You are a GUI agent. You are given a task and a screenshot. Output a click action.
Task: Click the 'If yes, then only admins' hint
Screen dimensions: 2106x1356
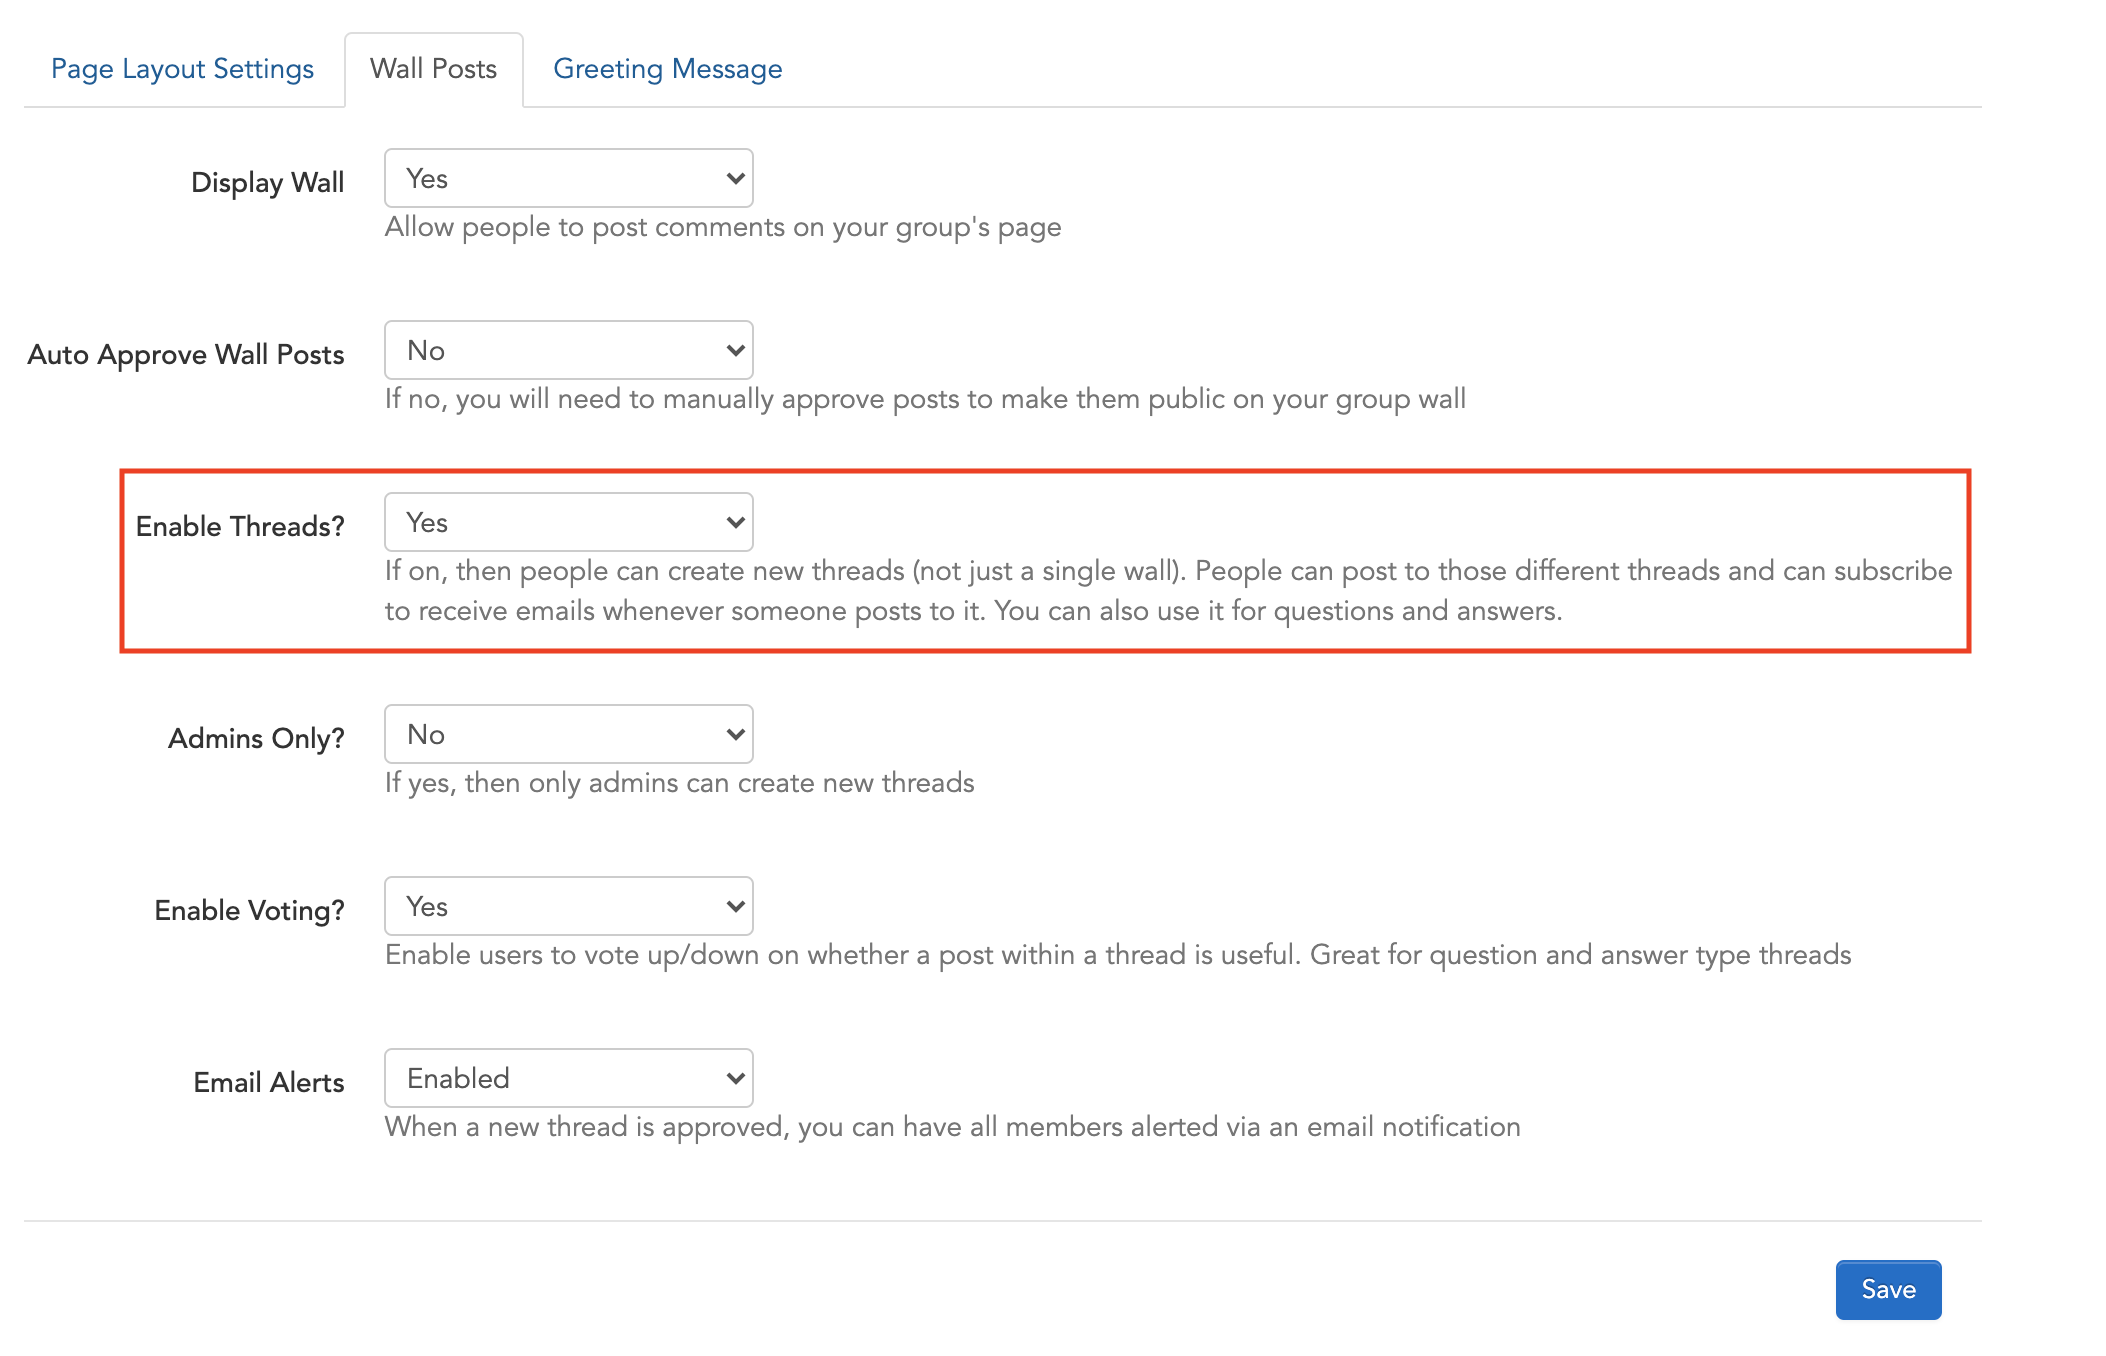[x=680, y=783]
